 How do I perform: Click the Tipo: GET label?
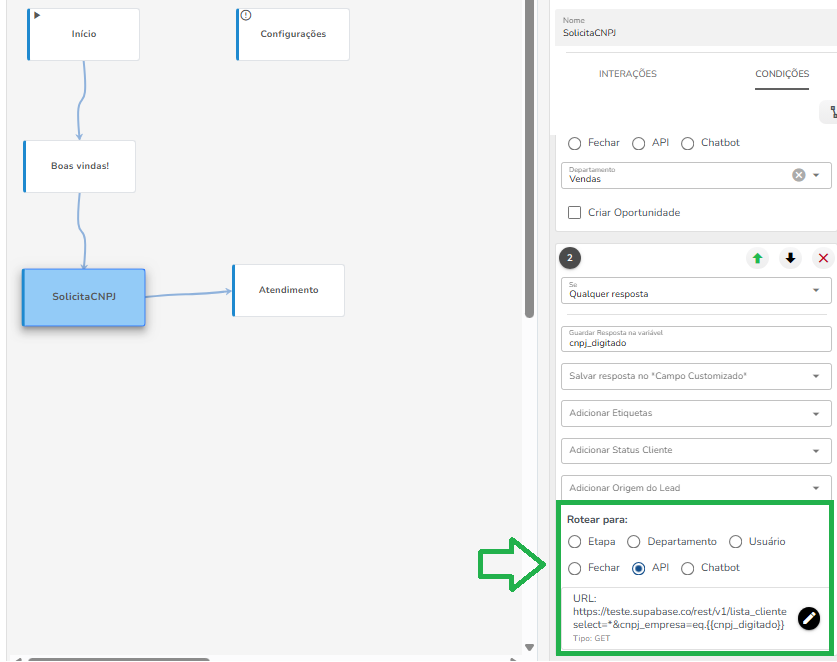tap(591, 639)
